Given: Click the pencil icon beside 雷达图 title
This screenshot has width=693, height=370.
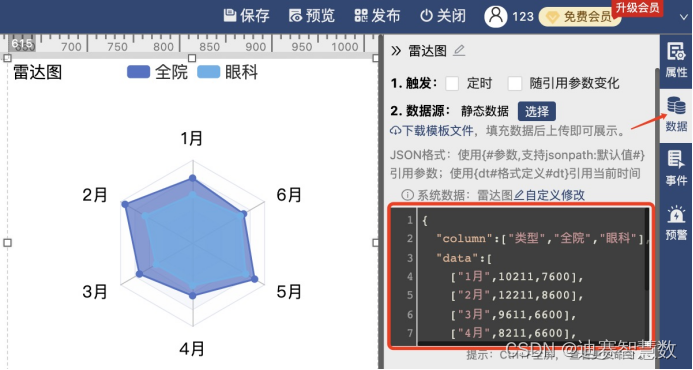Looking at the screenshot, I should (459, 51).
